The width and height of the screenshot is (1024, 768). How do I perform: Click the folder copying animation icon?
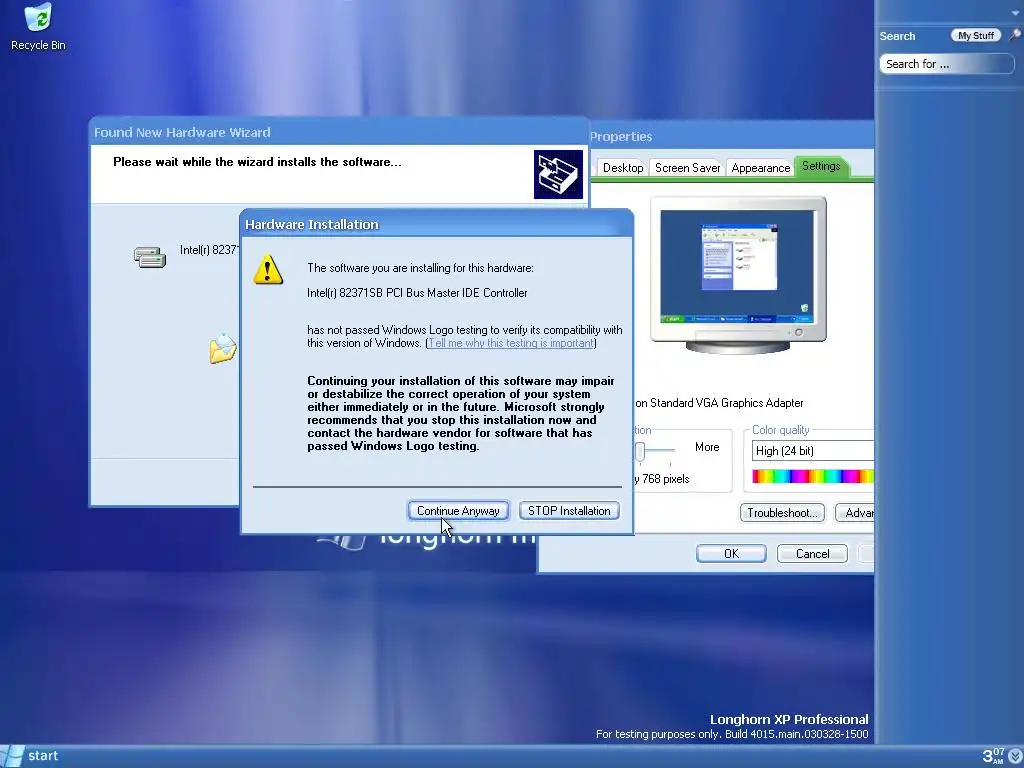[223, 348]
